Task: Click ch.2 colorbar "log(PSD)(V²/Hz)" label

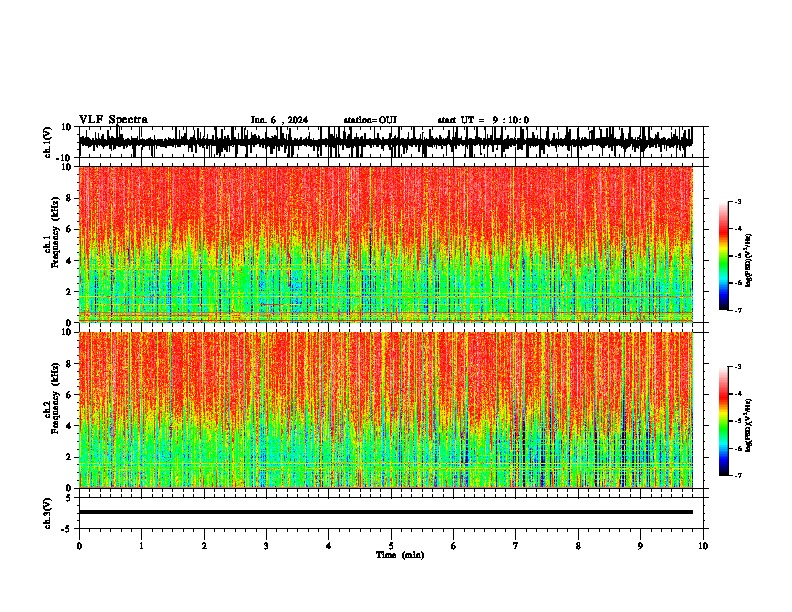Action: click(748, 425)
